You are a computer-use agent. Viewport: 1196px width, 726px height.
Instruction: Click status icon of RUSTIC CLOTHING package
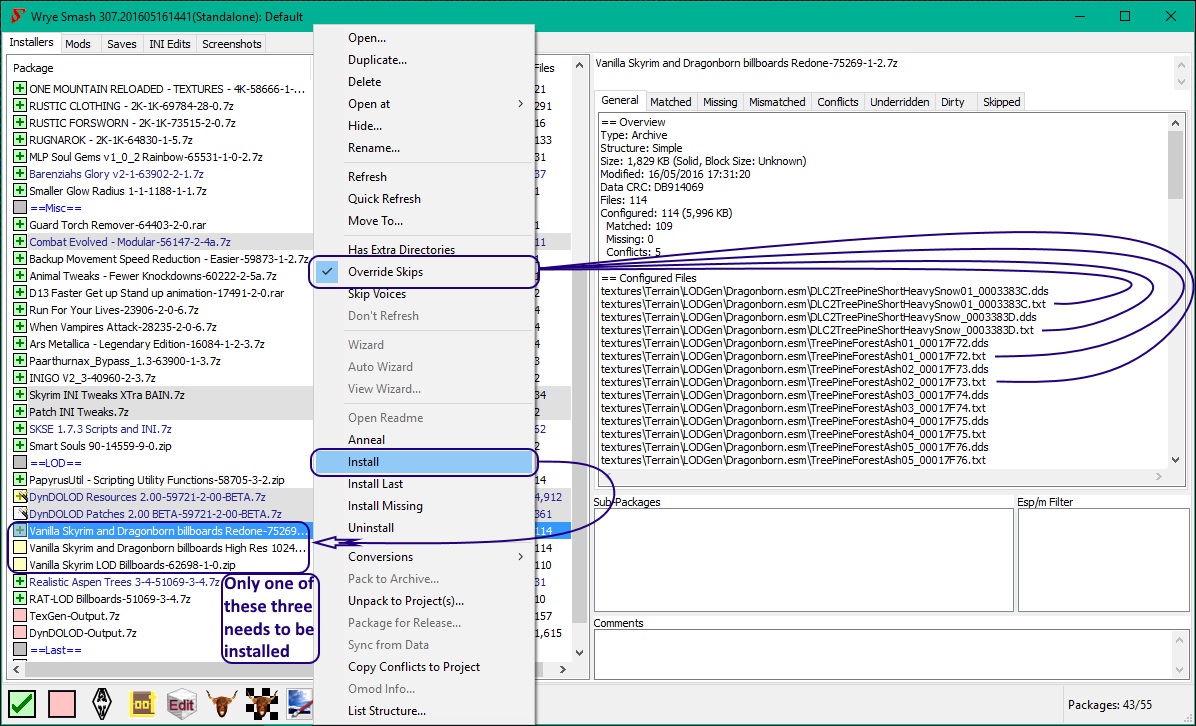[20, 105]
